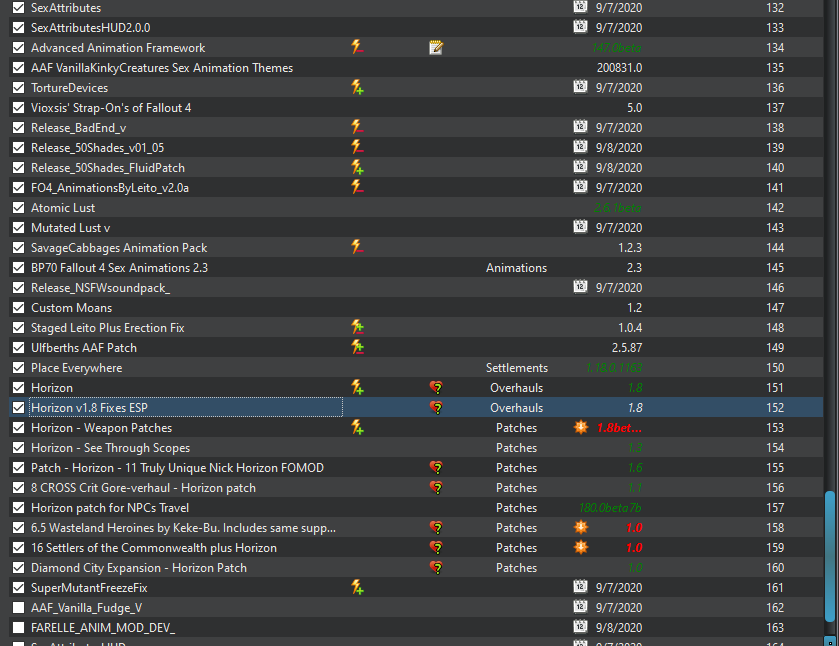Click the endorse heart on Diamond City Expansion patch
Viewport: 839px width, 646px height.
point(437,568)
